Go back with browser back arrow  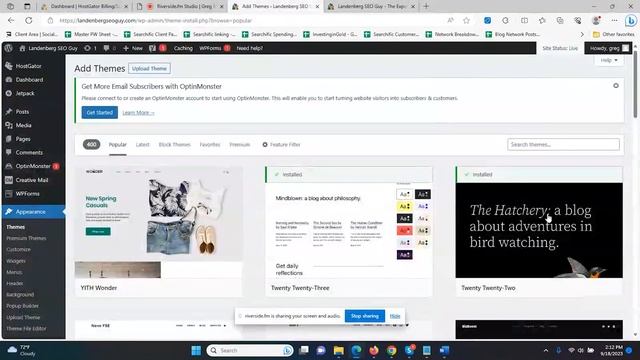[x=11, y=20]
